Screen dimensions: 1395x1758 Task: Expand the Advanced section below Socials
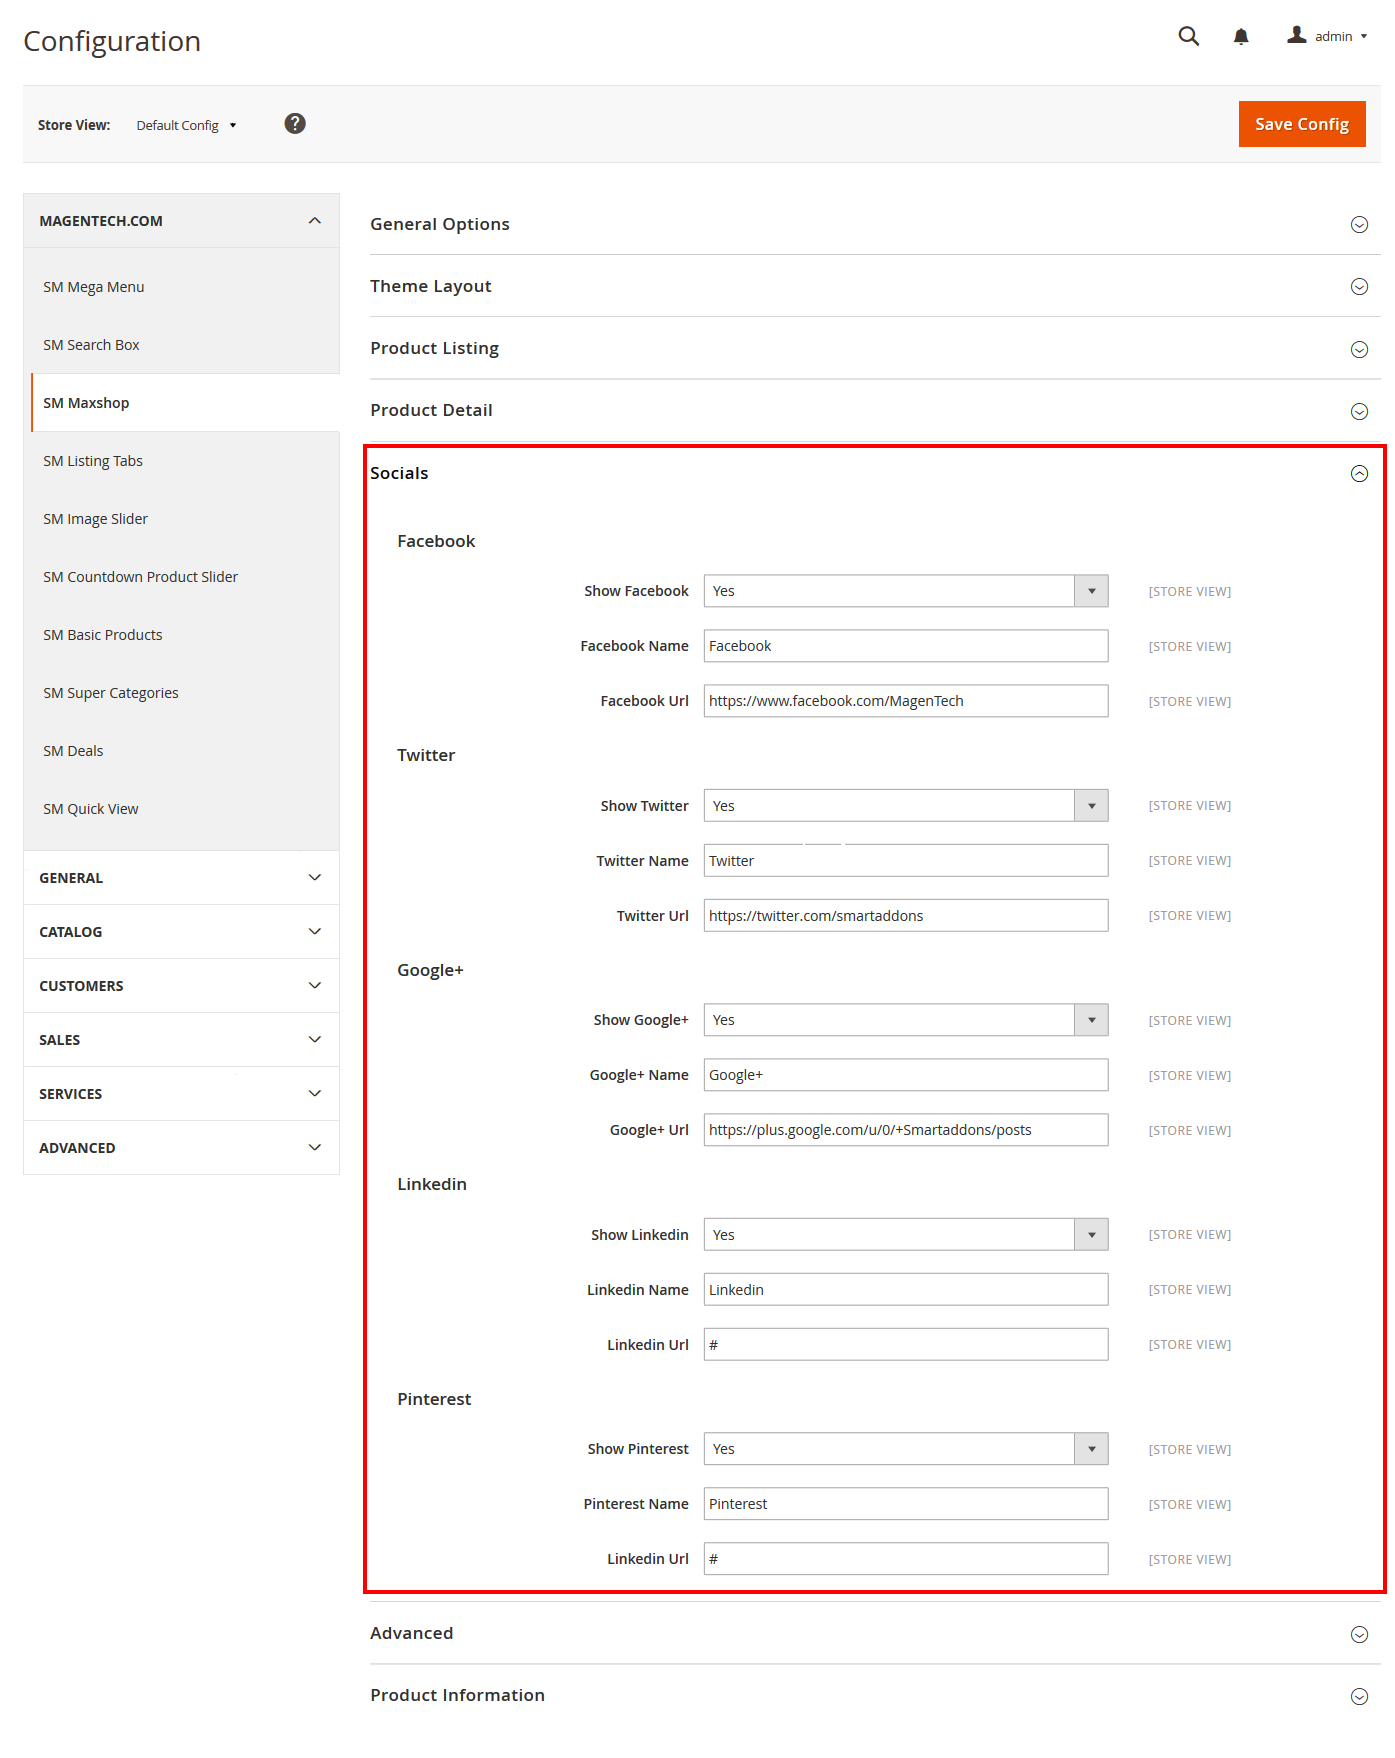pos(875,1633)
